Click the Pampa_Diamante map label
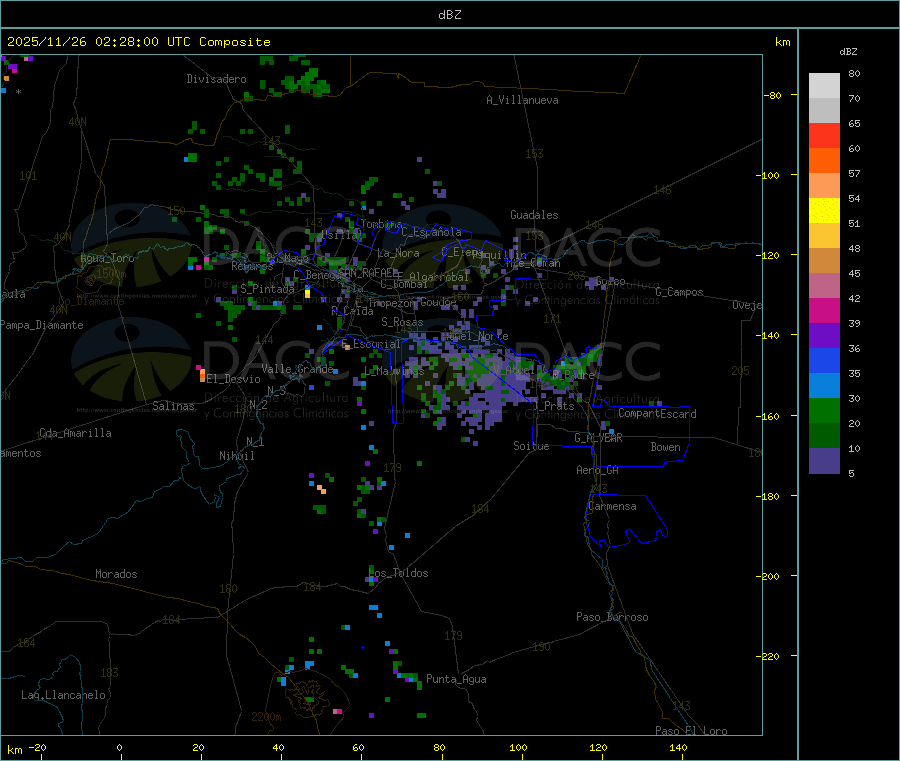 (42, 325)
